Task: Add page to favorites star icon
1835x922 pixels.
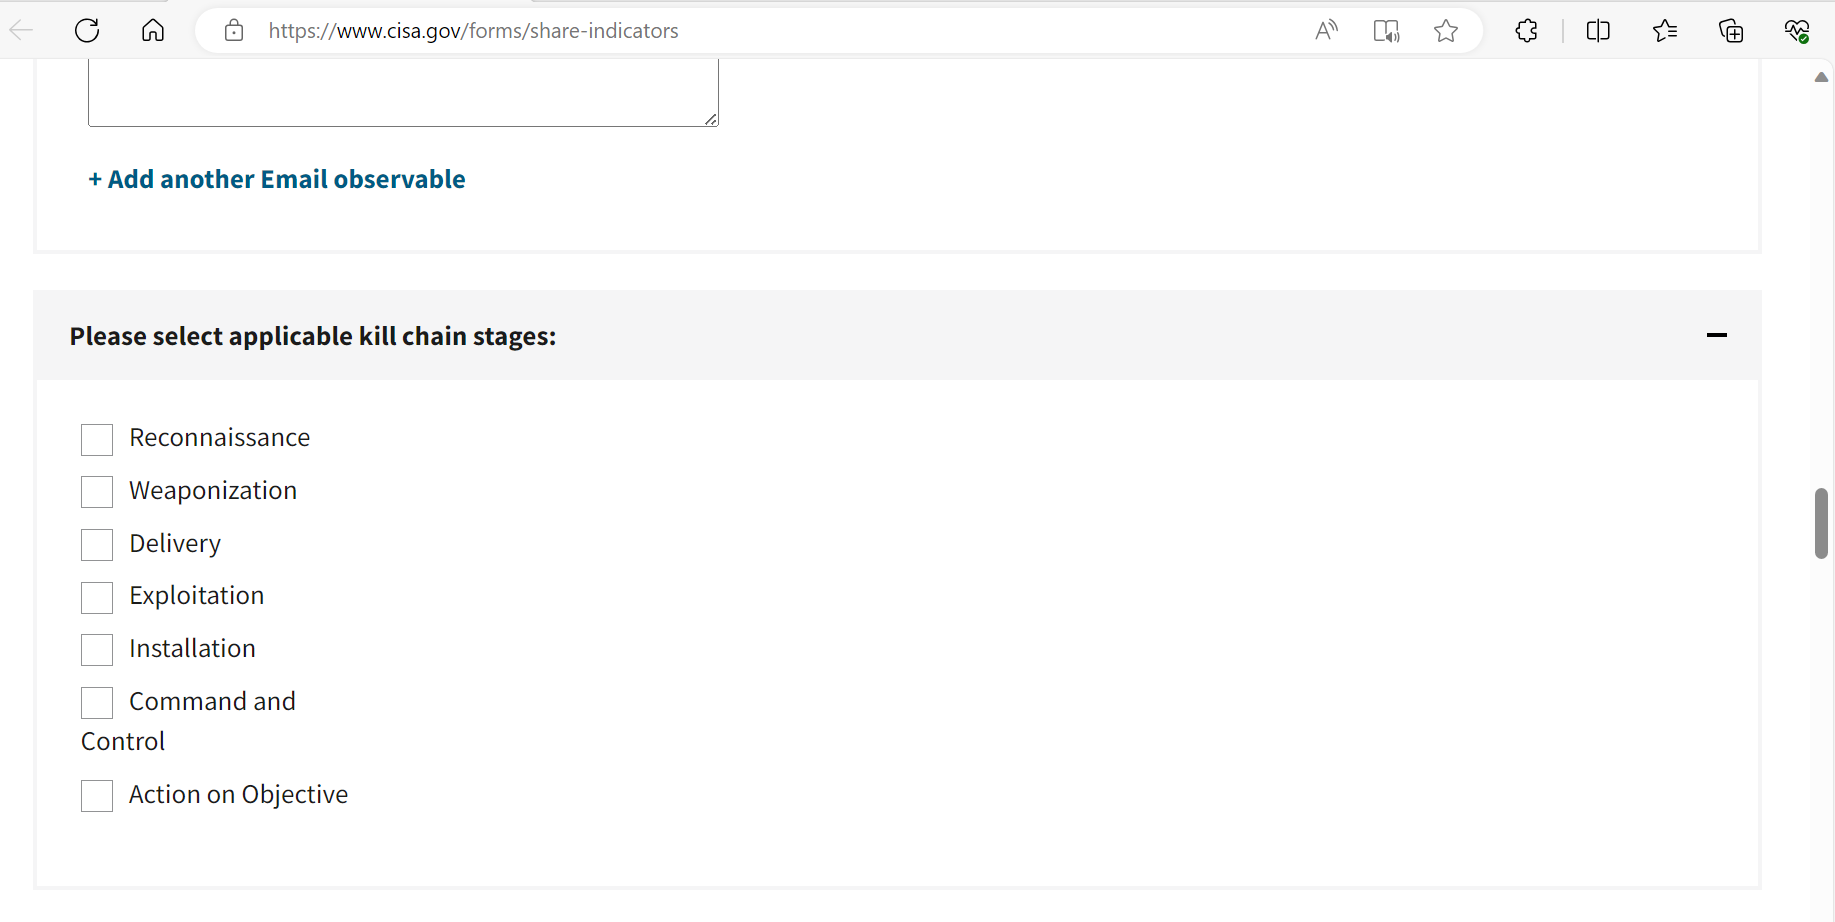Action: [x=1445, y=31]
